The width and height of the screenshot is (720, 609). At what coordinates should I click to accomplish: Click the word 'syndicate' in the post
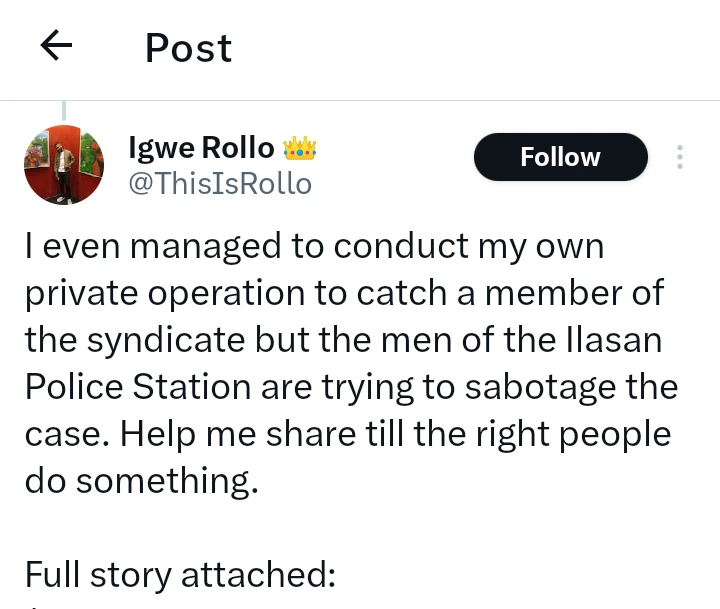166,341
